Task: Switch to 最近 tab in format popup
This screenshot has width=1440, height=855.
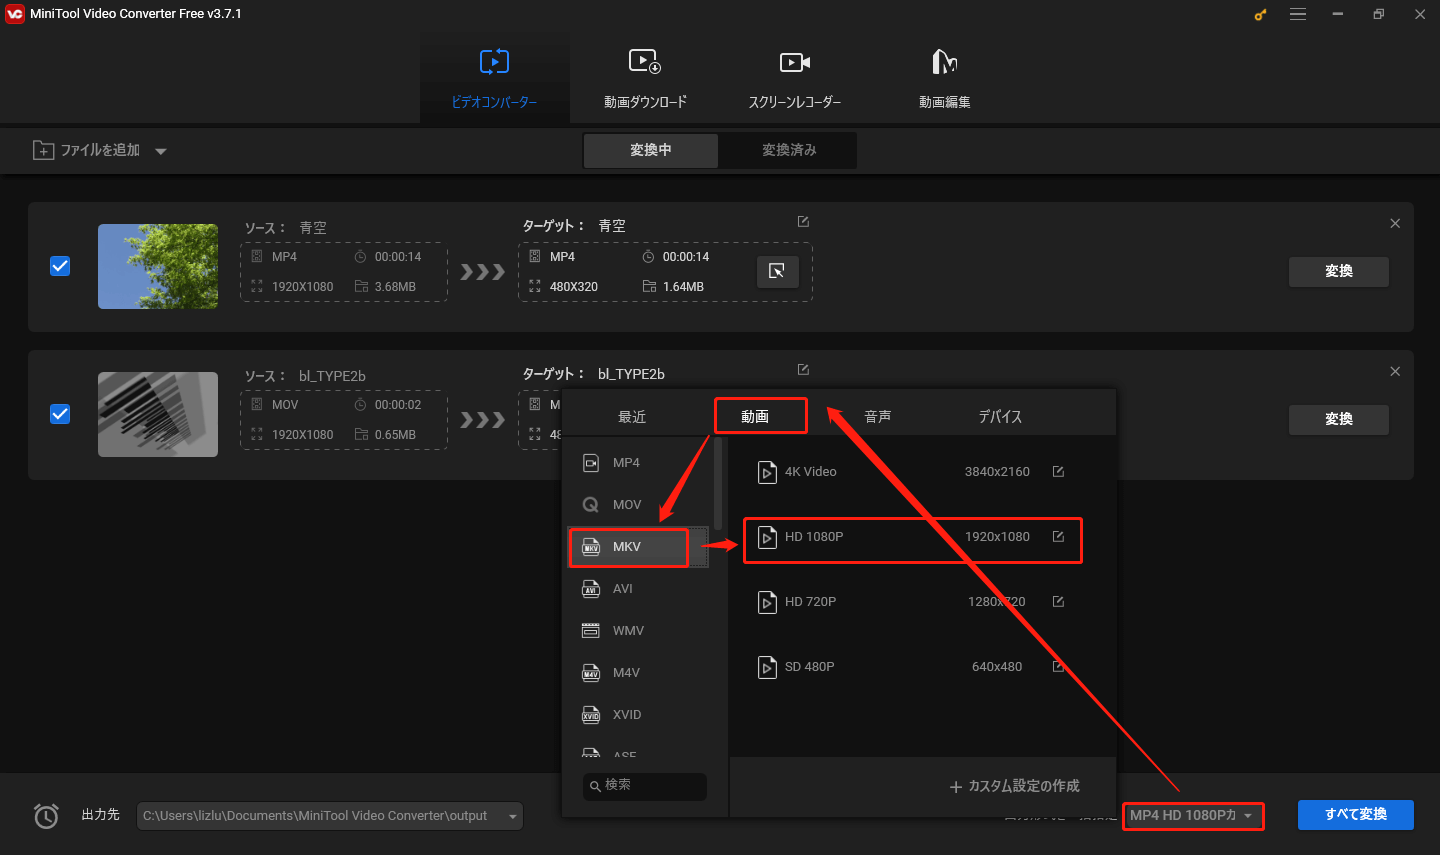Action: [x=632, y=417]
